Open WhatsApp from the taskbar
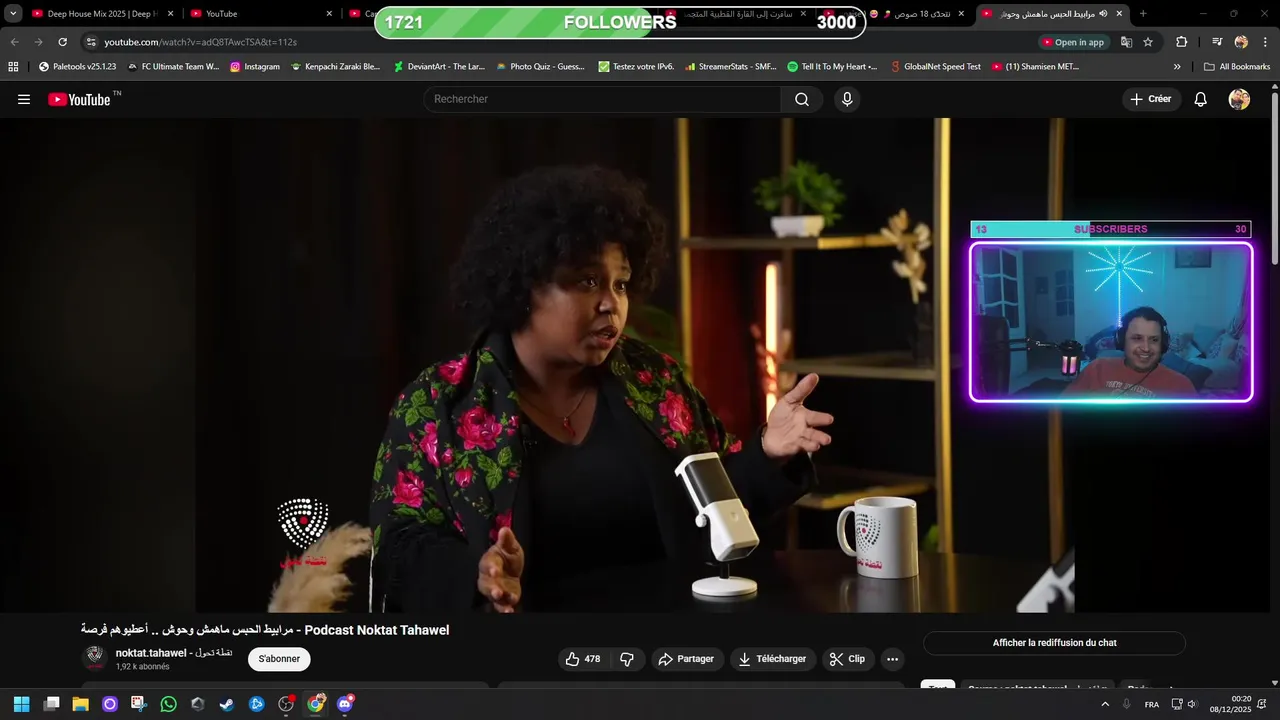 click(168, 704)
